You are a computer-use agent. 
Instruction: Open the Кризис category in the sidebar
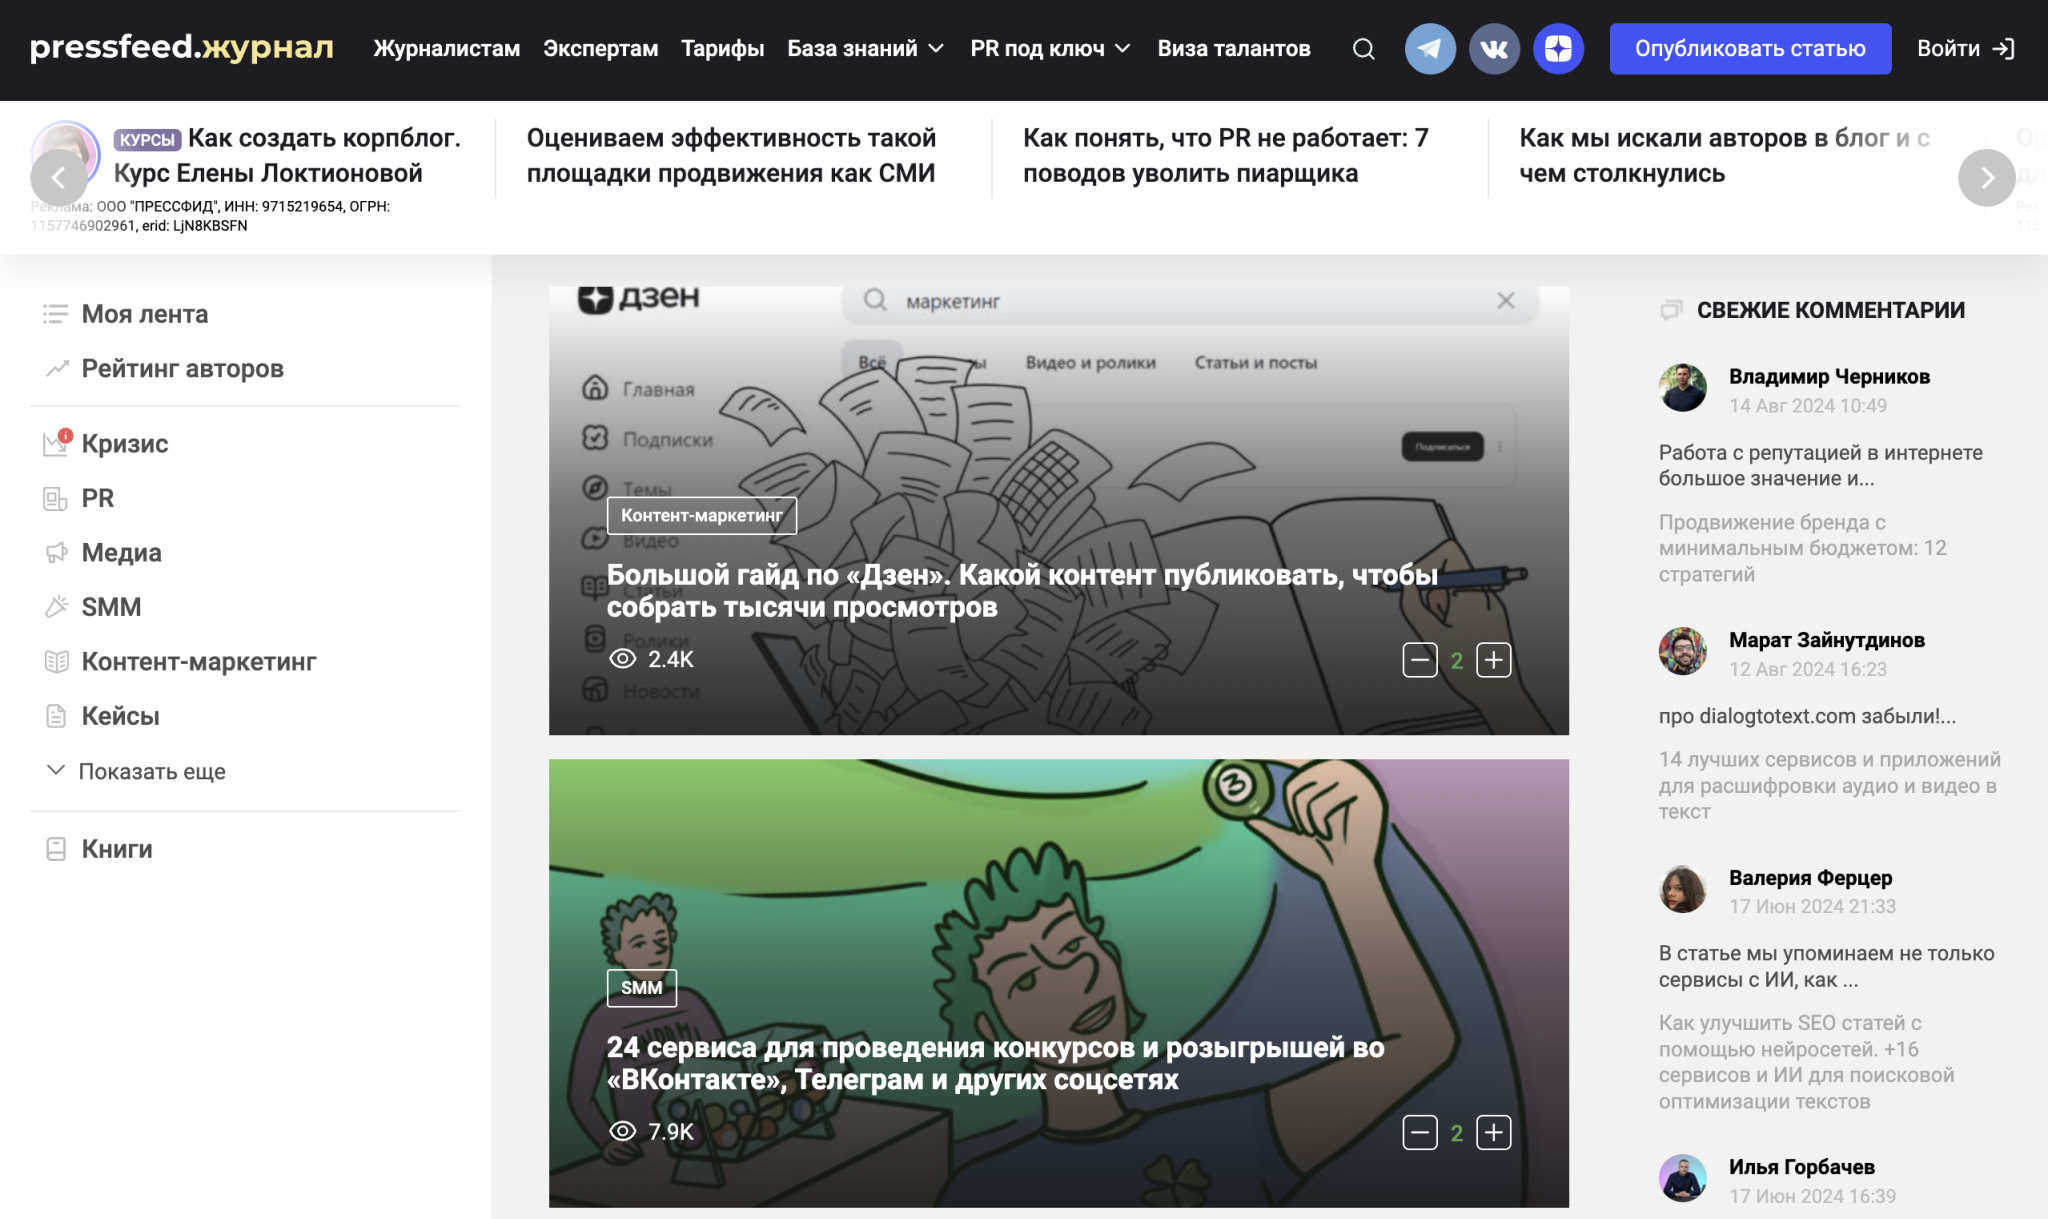(x=124, y=443)
